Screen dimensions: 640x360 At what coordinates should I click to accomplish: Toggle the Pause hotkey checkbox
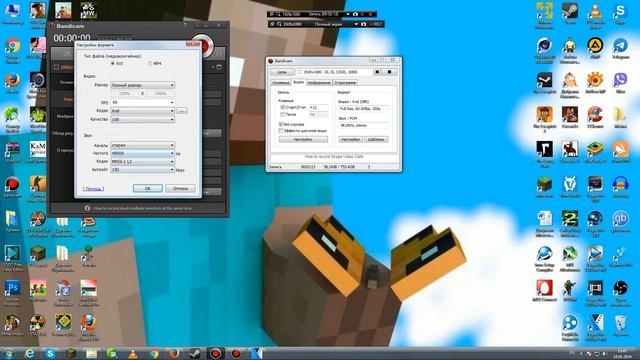coord(282,115)
